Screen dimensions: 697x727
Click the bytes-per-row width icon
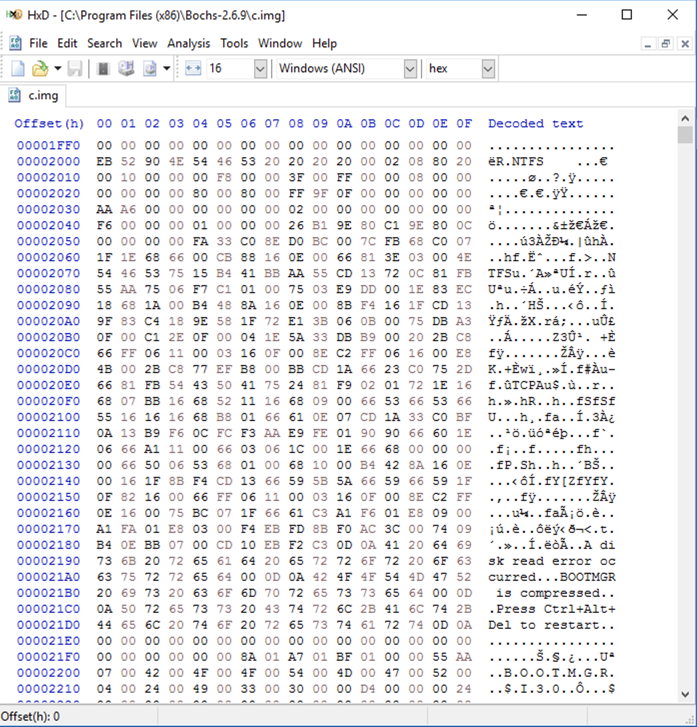[x=193, y=69]
